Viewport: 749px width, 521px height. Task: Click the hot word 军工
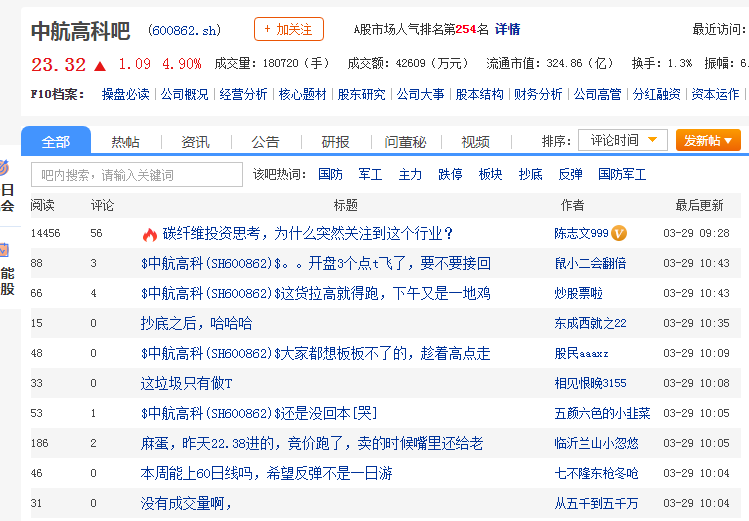(x=370, y=174)
